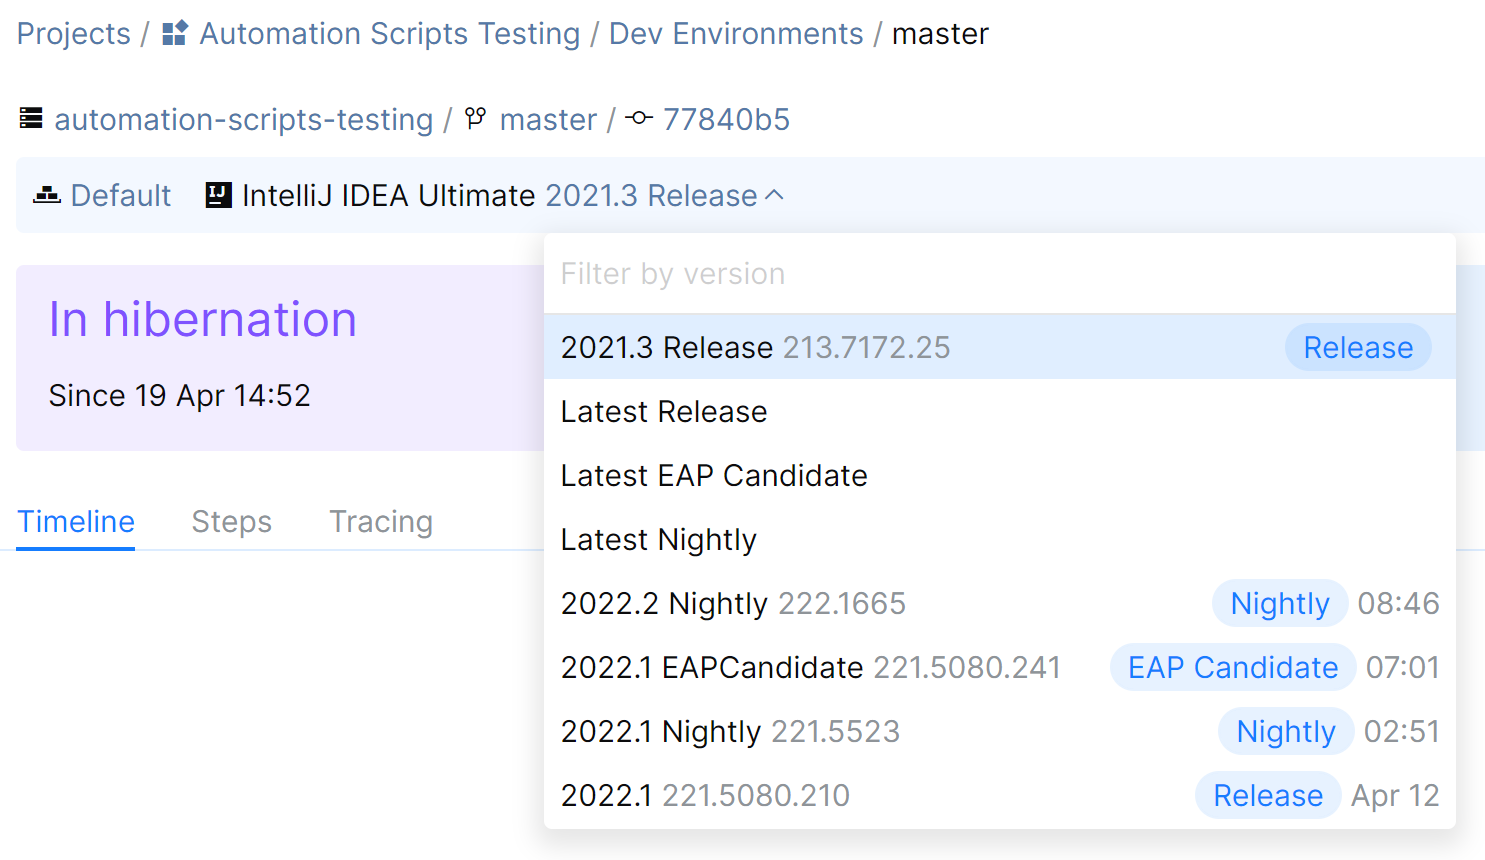Click the In hibernation status heading
The image size is (1485, 860).
point(203,320)
